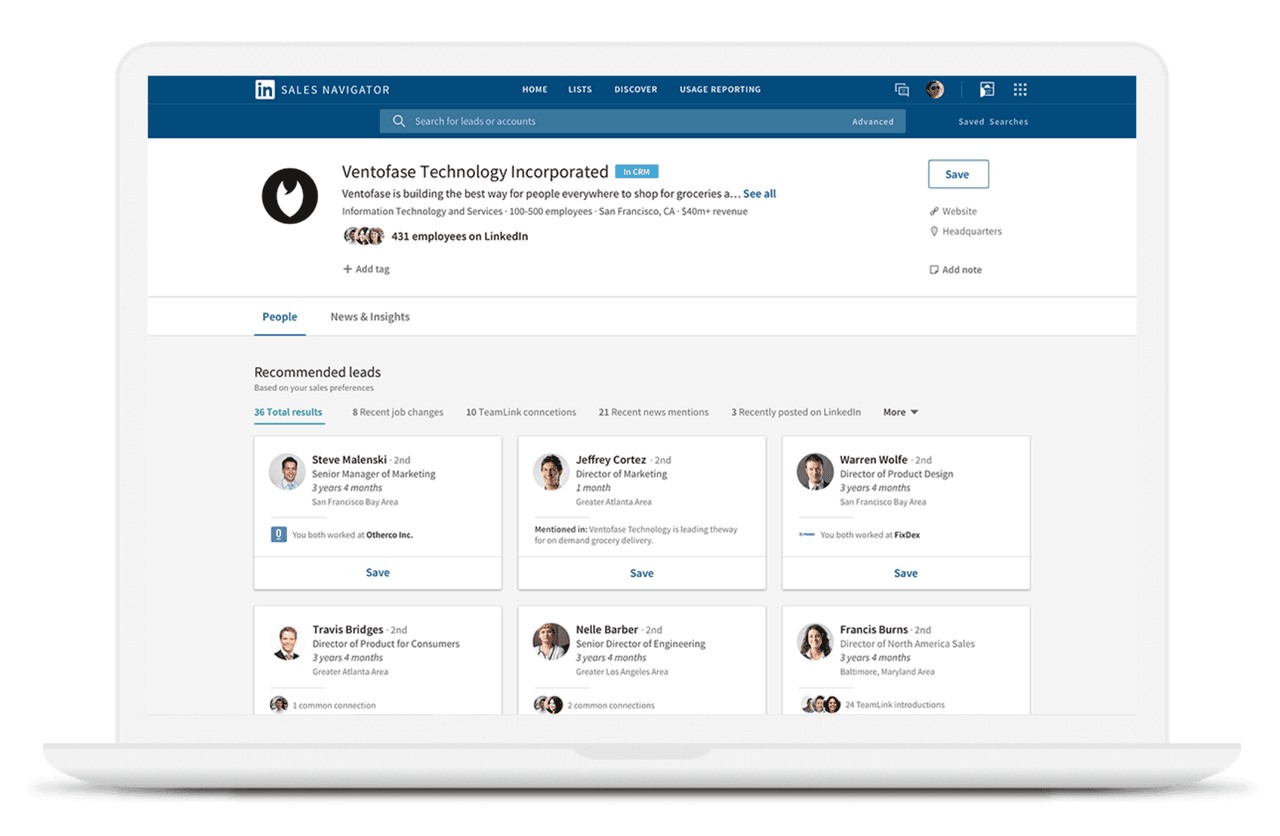The width and height of the screenshot is (1280, 836).
Task: Click the Add note icon
Action: click(x=934, y=270)
